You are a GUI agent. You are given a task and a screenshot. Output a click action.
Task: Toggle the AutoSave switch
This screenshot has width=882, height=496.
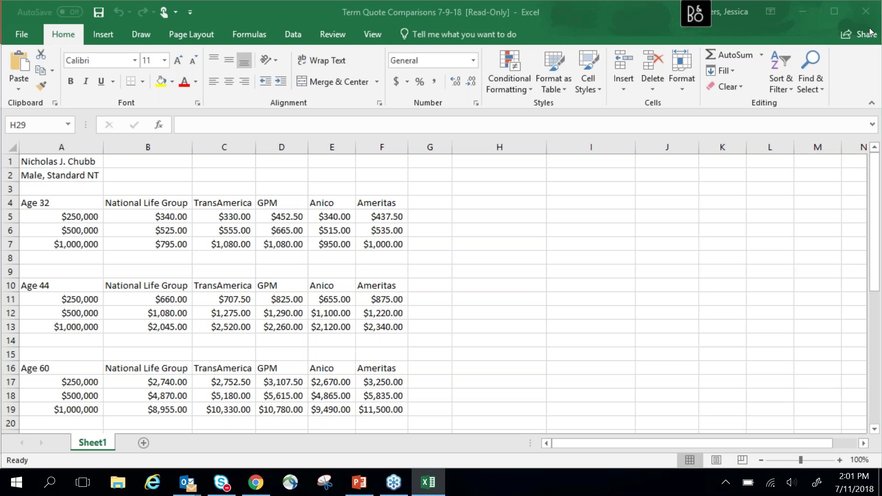point(70,12)
